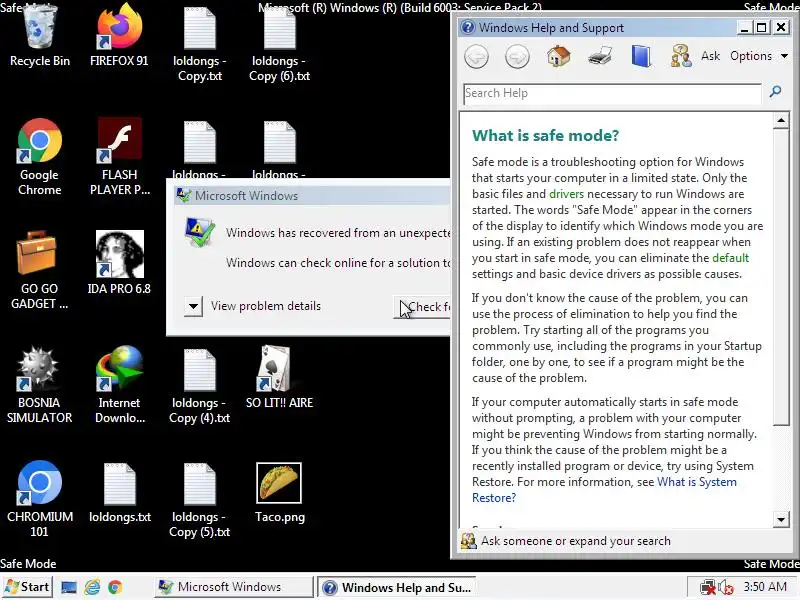Launch Chrome from Quick Launch bar
This screenshot has width=800, height=600.
(115, 587)
